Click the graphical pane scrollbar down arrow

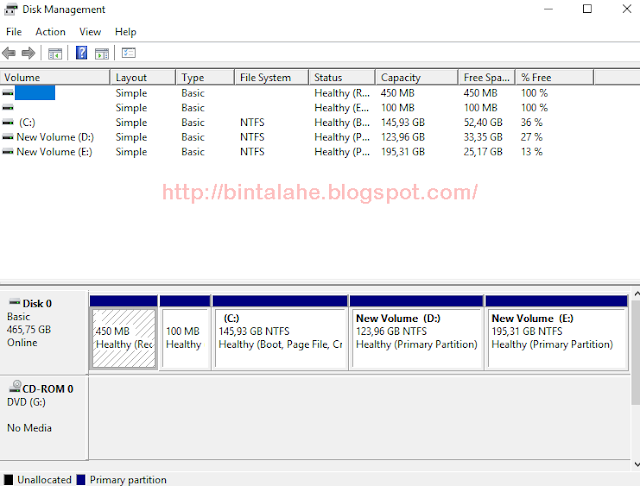pyautogui.click(x=636, y=464)
